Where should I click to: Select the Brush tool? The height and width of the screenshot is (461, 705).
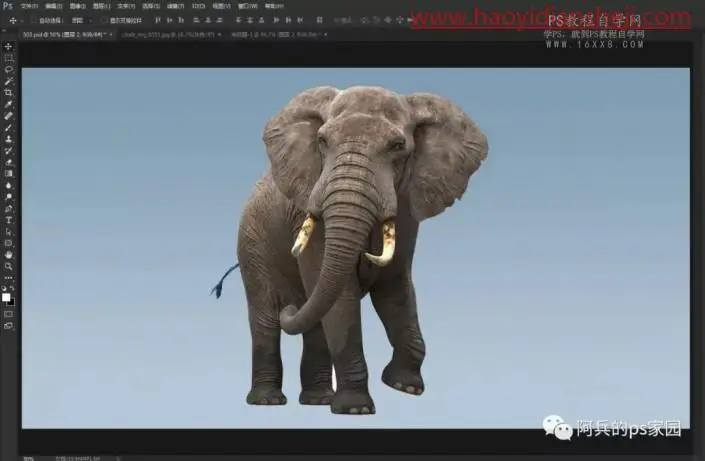point(9,128)
